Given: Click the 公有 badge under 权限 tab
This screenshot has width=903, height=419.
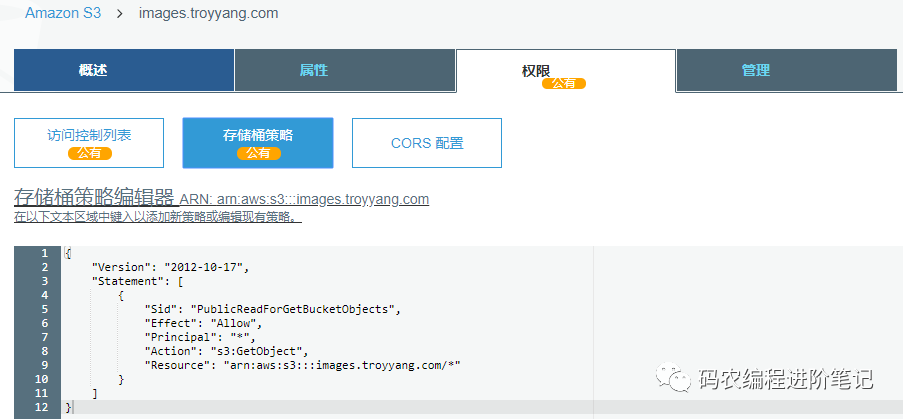Looking at the screenshot, I should point(564,83).
